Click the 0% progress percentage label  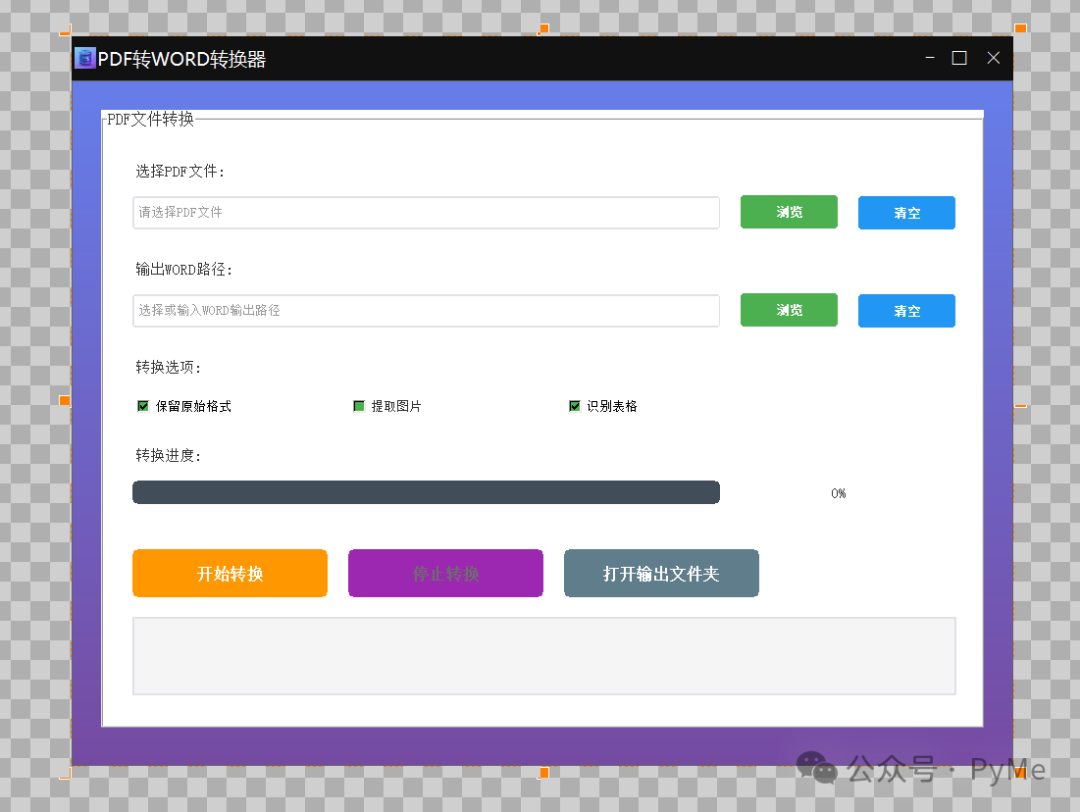838,493
